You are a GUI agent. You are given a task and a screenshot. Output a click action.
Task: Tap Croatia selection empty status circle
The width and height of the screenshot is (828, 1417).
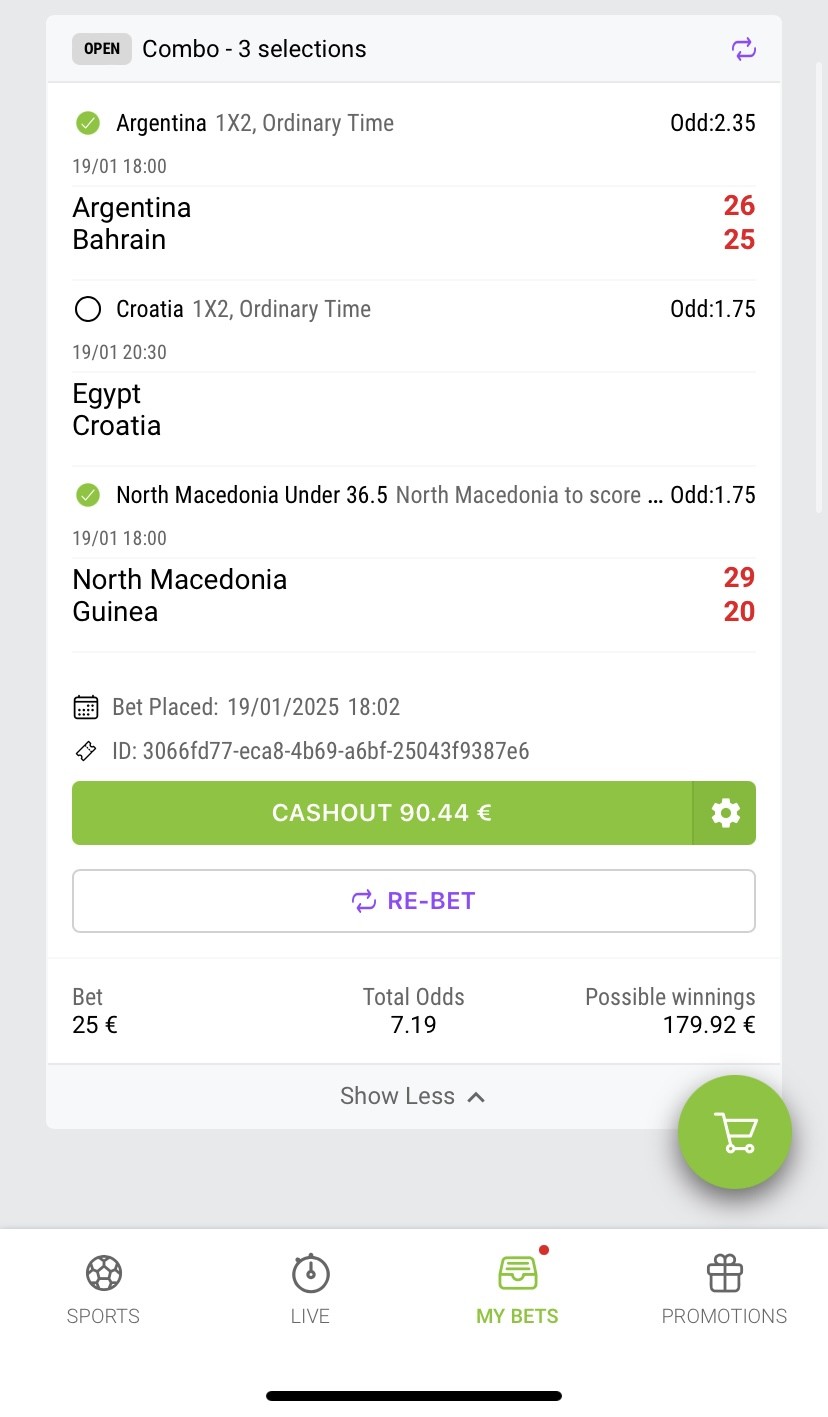point(88,309)
